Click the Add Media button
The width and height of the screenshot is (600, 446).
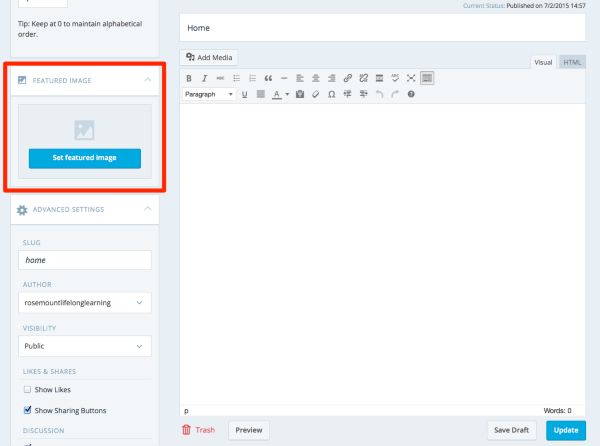pos(209,57)
